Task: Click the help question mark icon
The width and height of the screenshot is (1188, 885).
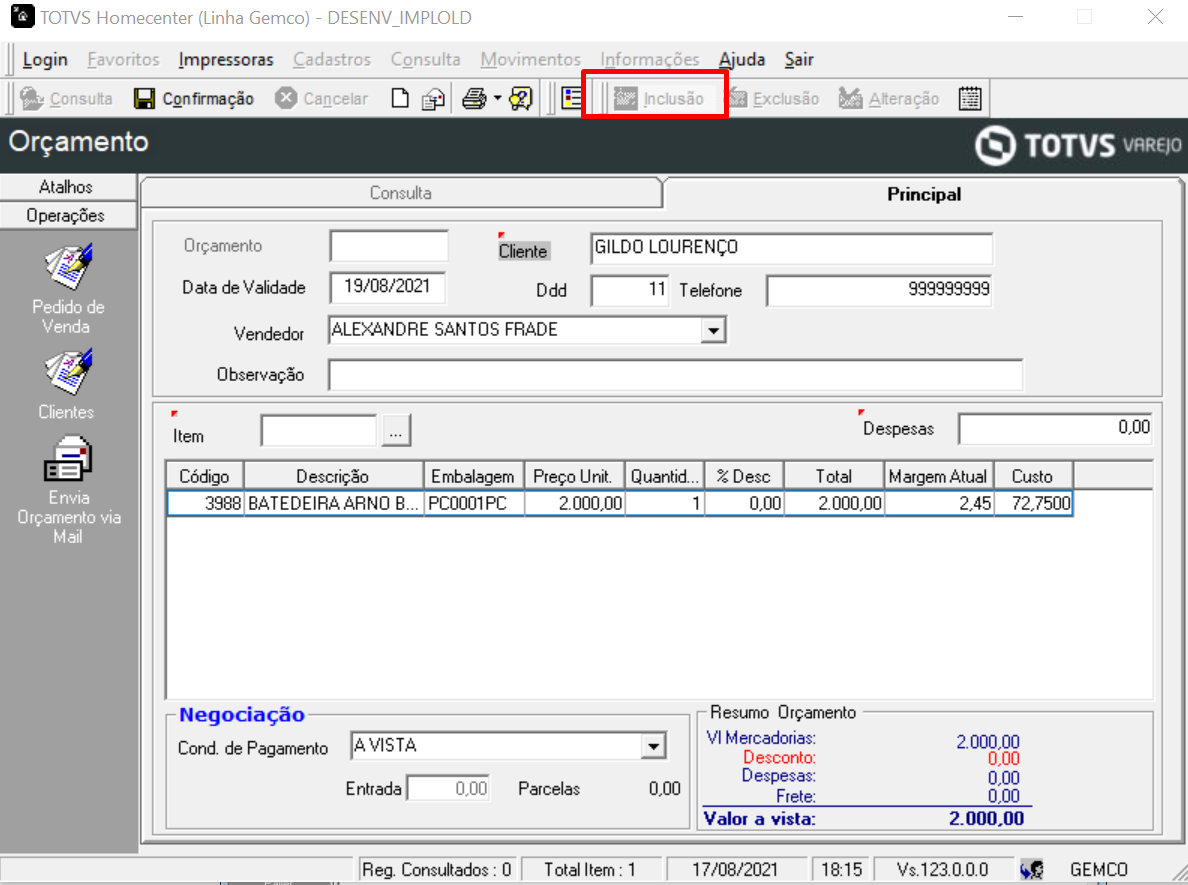Action: pos(521,99)
